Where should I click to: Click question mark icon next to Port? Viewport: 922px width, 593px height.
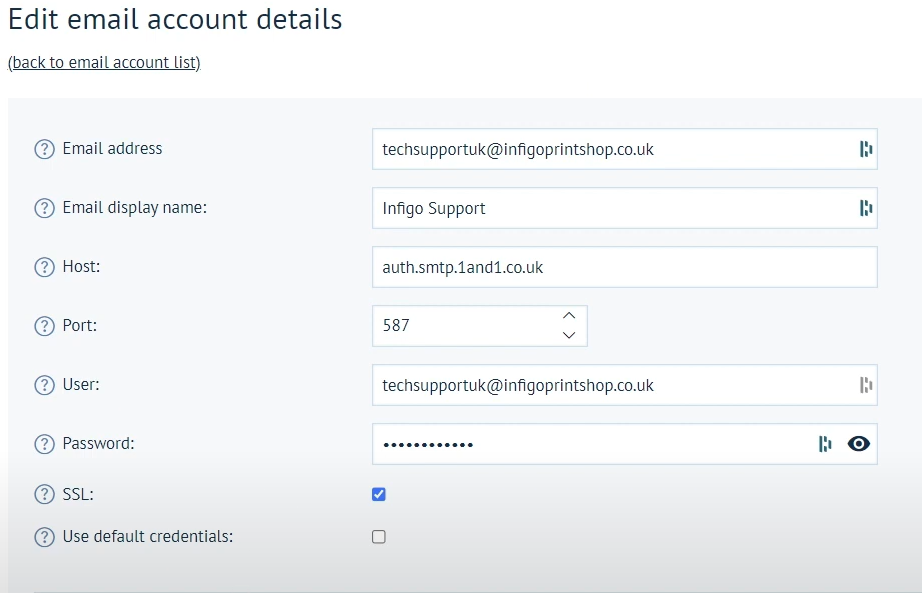[x=44, y=326]
